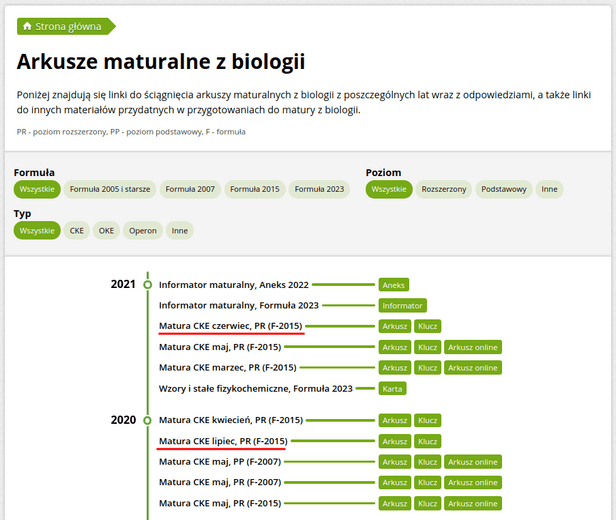Image resolution: width=616 pixels, height=520 pixels.
Task: Click 'Informator maturalny, Formuła 2023' text
Action: pos(238,306)
